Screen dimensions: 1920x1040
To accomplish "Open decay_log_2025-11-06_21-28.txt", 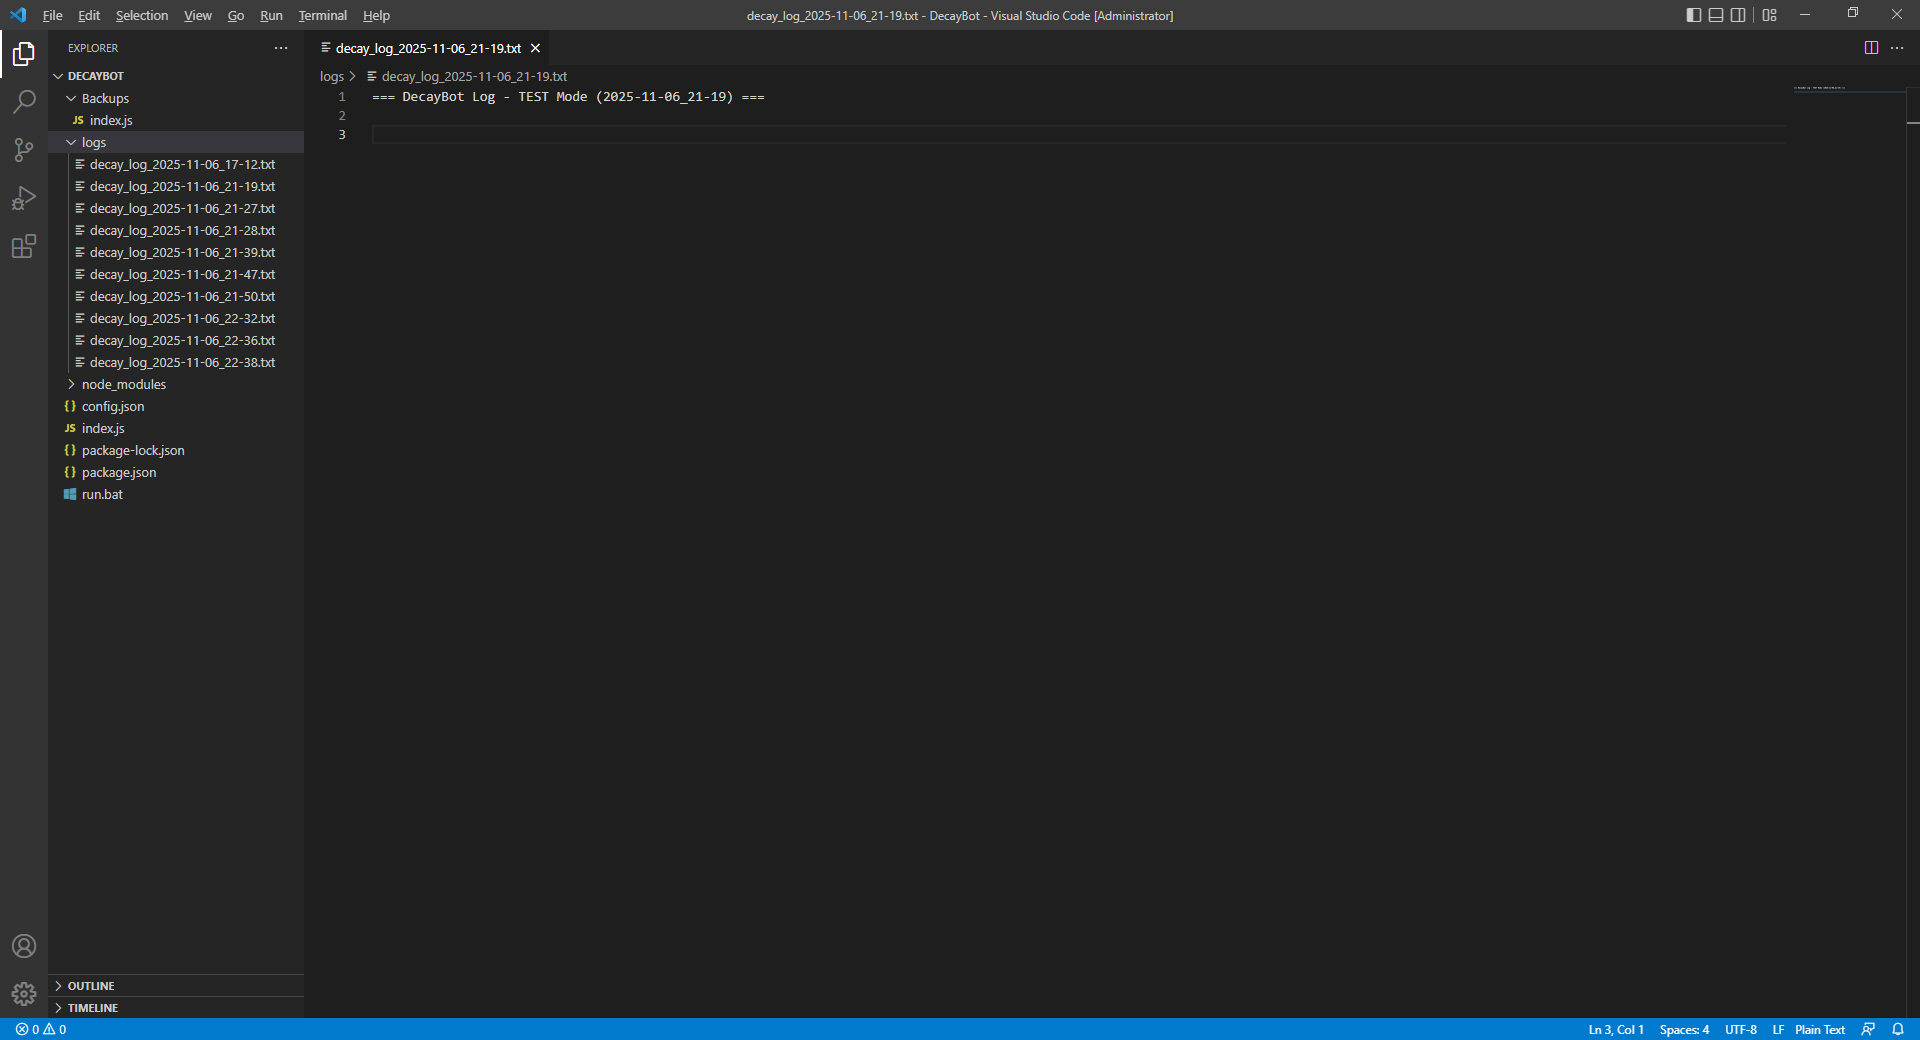I will [x=176, y=230].
